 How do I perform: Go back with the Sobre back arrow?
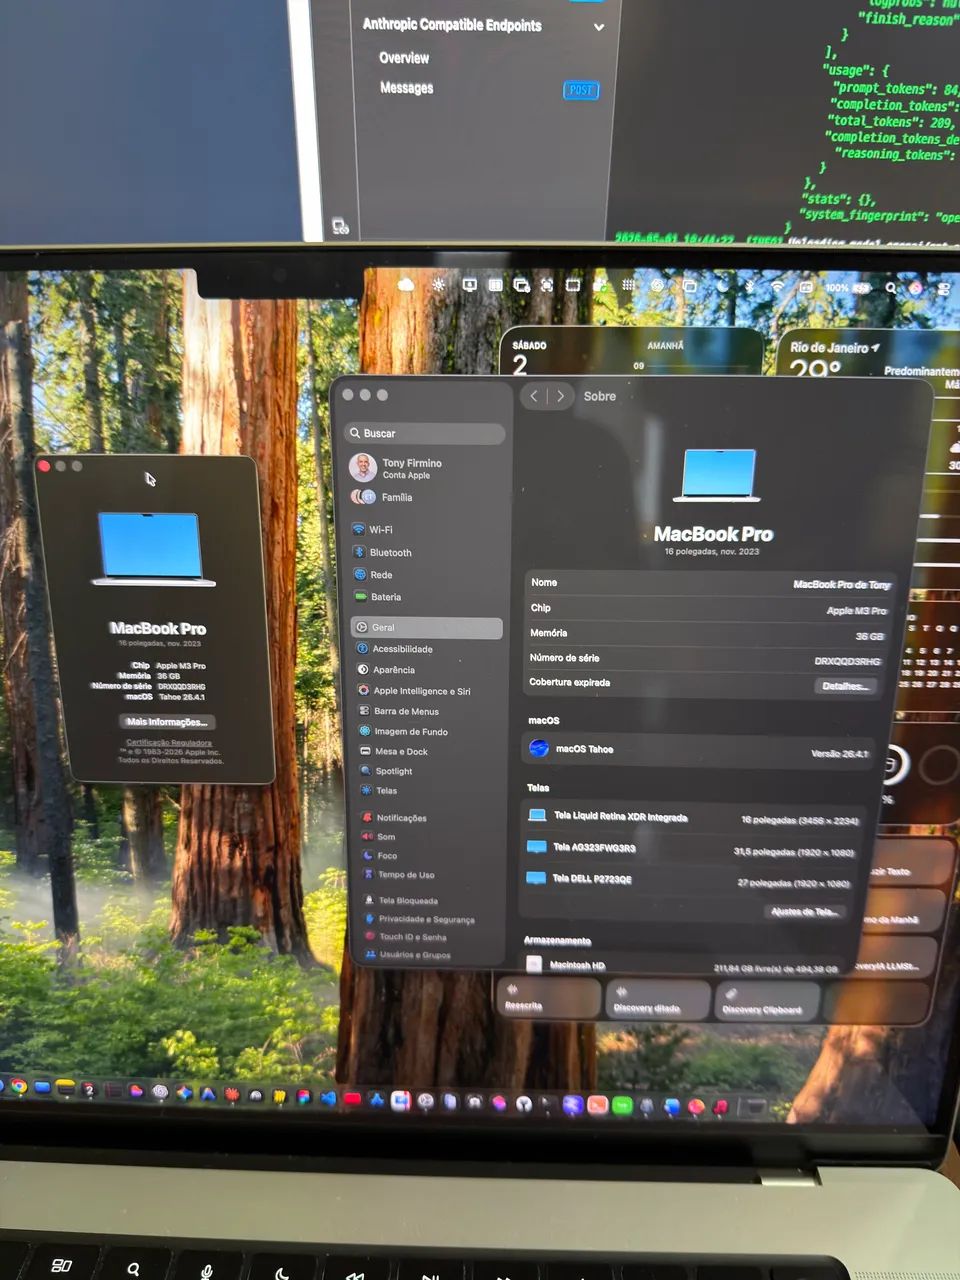click(x=534, y=396)
